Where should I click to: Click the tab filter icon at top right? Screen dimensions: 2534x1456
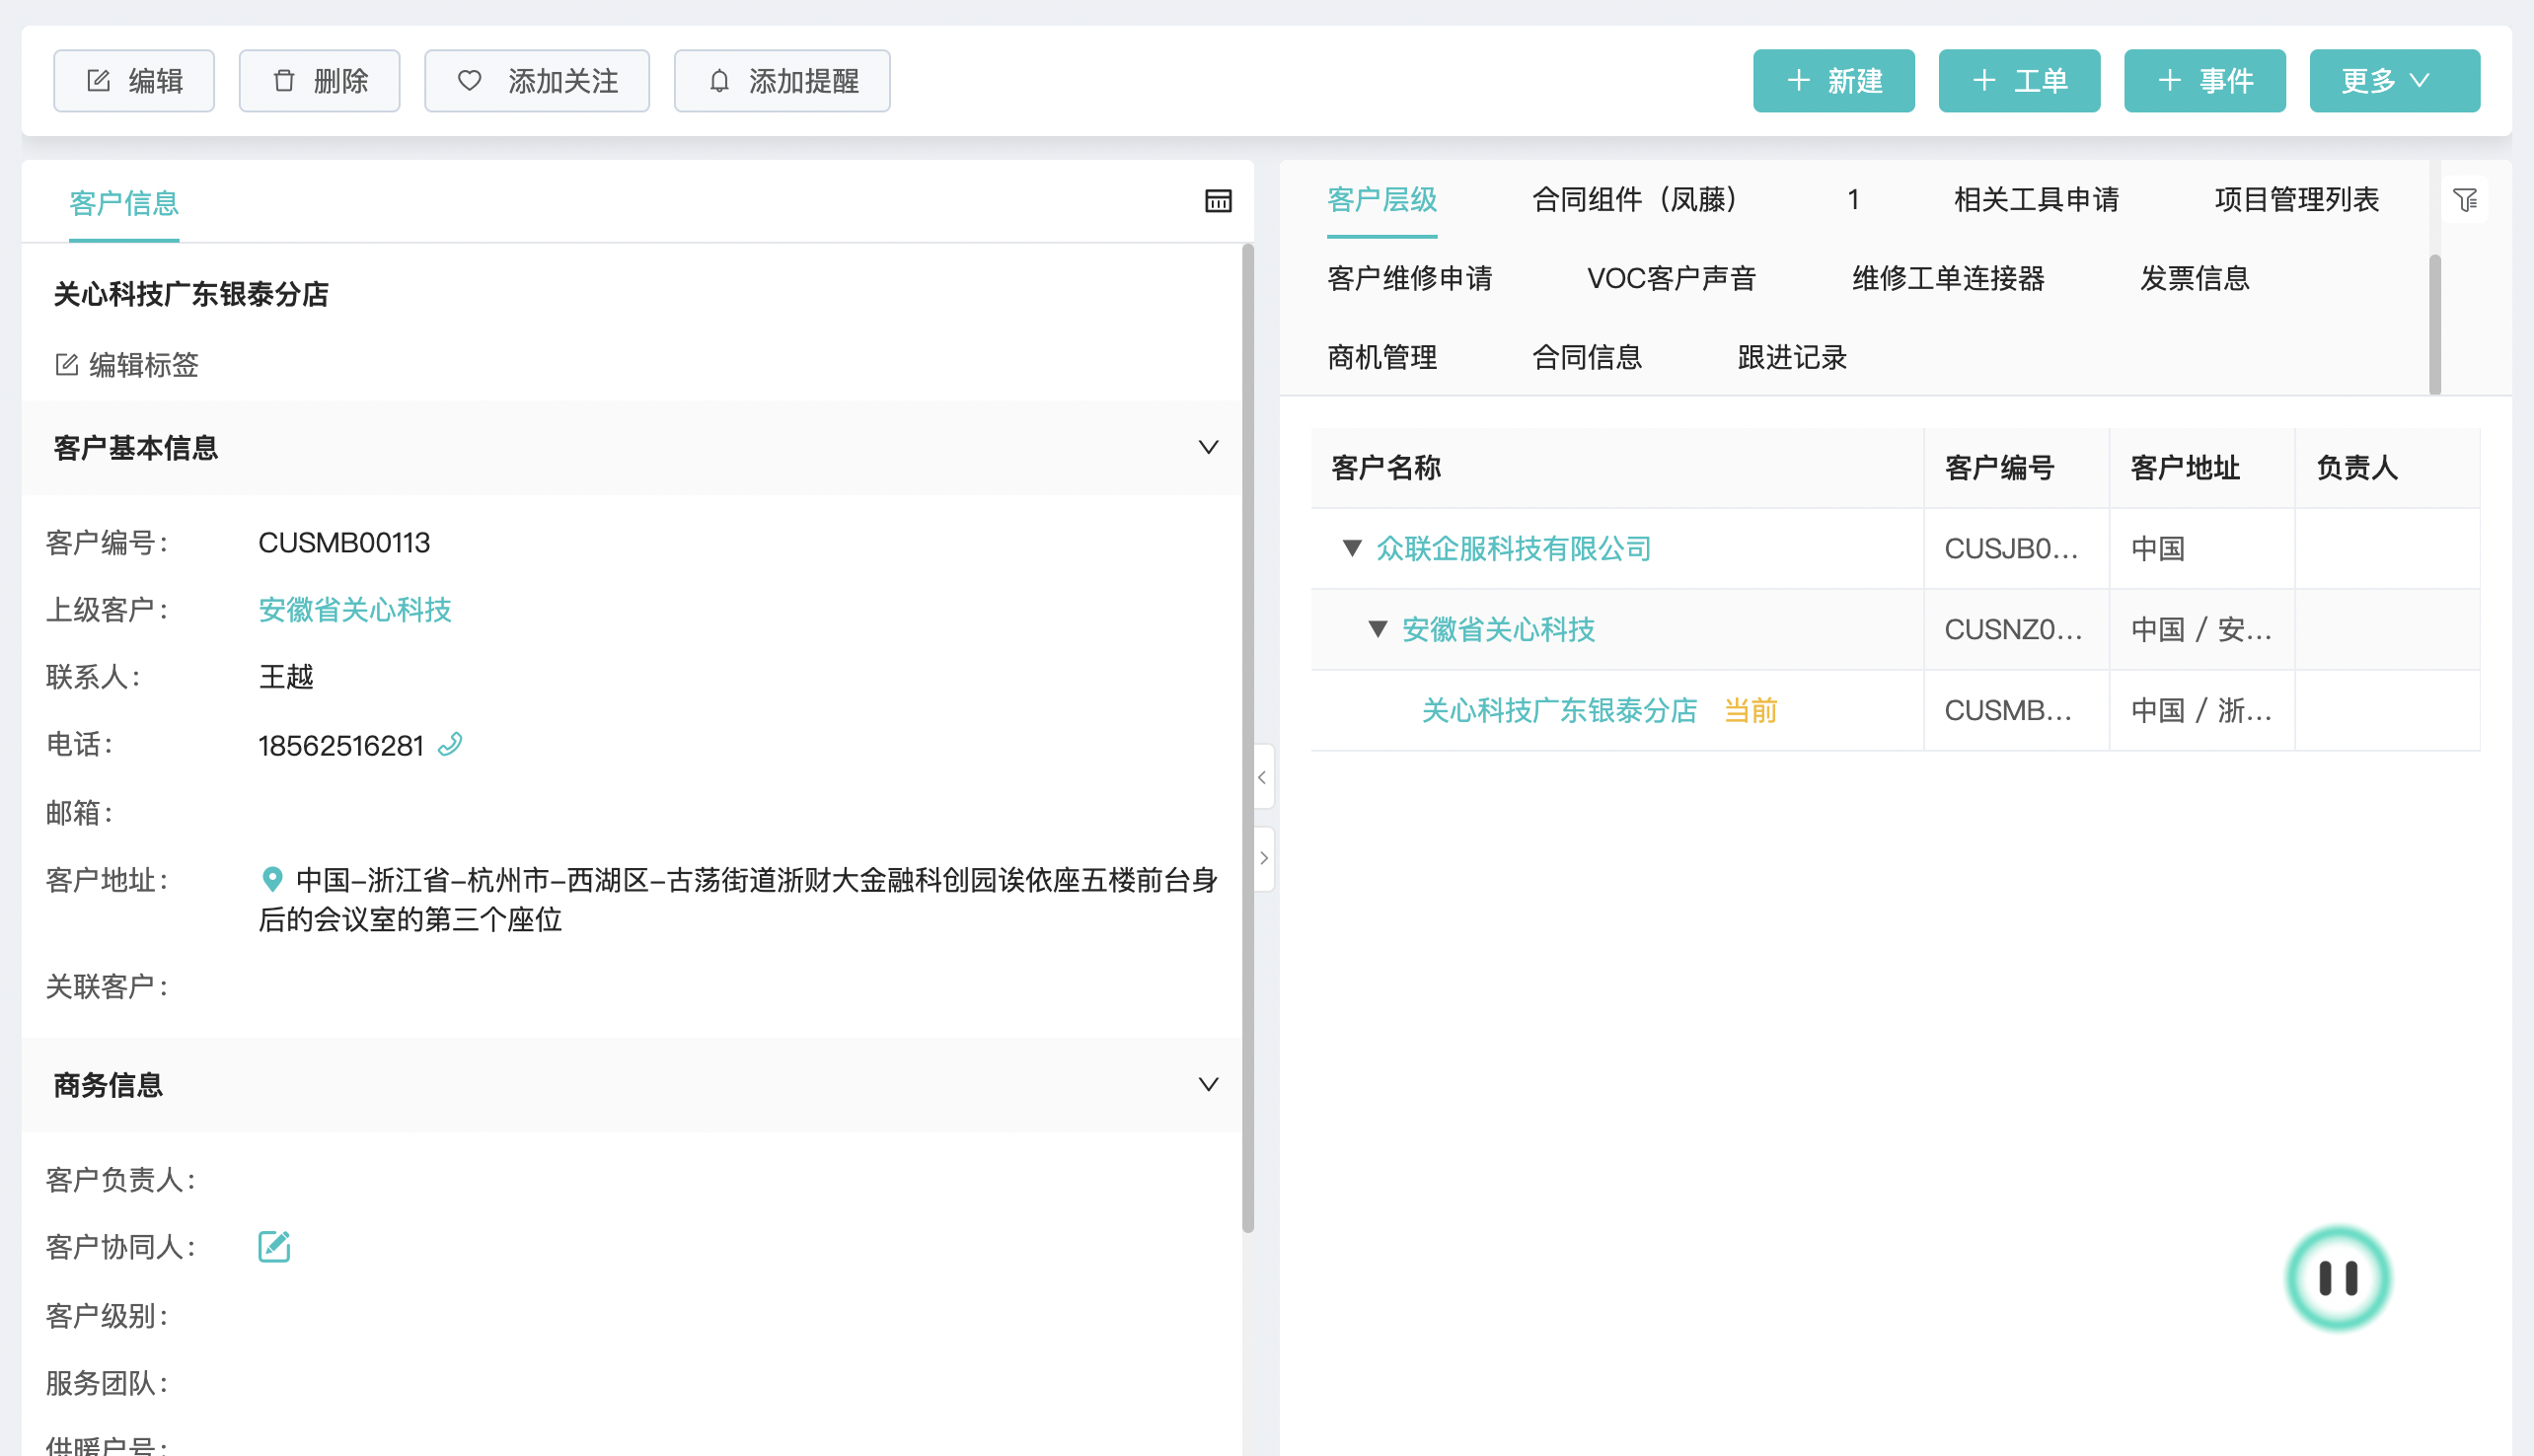[x=2465, y=200]
